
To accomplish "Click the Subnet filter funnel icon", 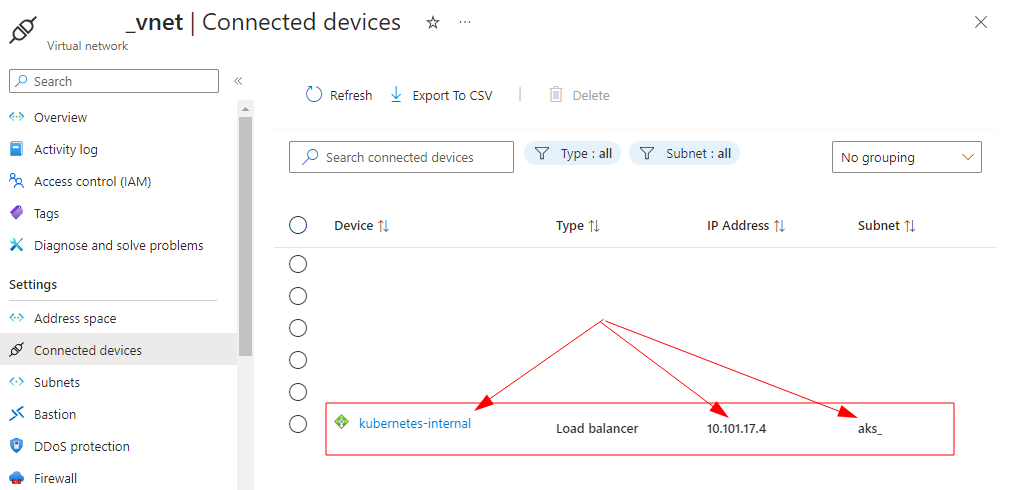I will (647, 154).
